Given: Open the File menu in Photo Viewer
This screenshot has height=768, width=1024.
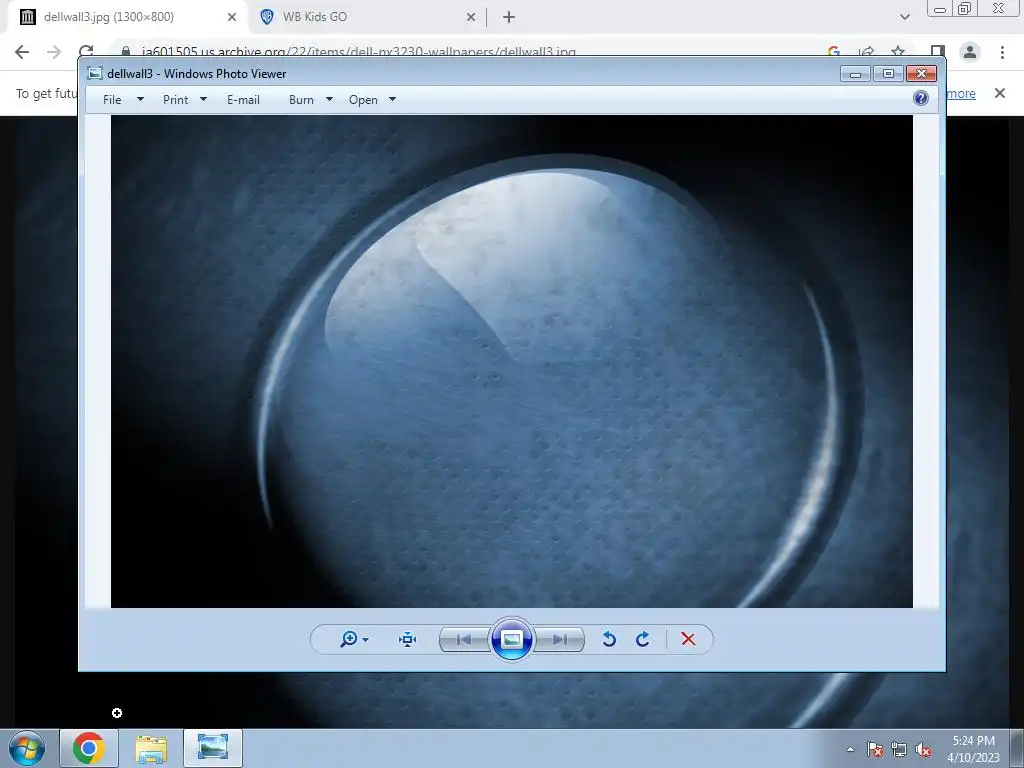Looking at the screenshot, I should pos(112,100).
